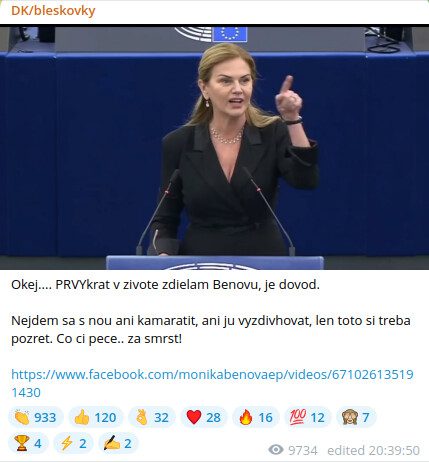Screen dimensions: 429x462
Task: Click the see-no-evil monkey reaction (7)
Action: point(356,417)
